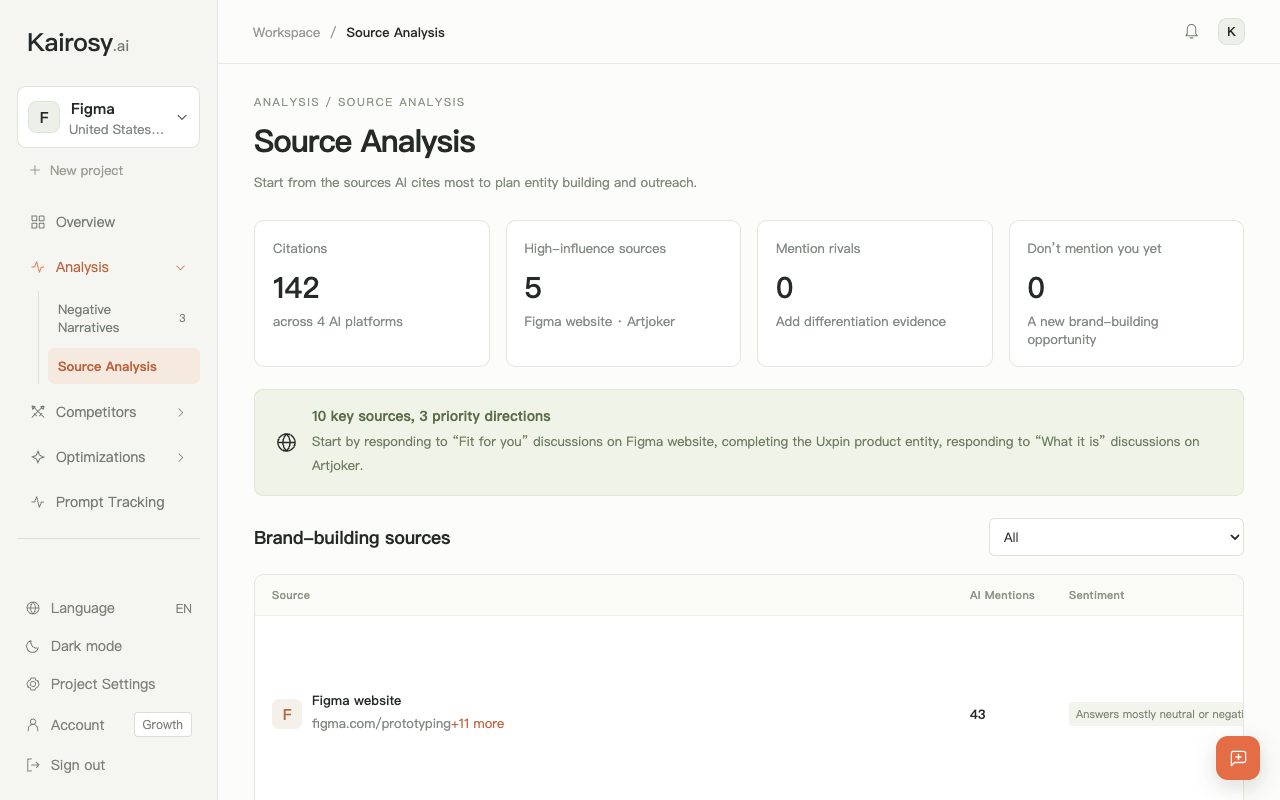The width and height of the screenshot is (1280, 800).
Task: Click the +11 more link
Action: [x=477, y=723]
